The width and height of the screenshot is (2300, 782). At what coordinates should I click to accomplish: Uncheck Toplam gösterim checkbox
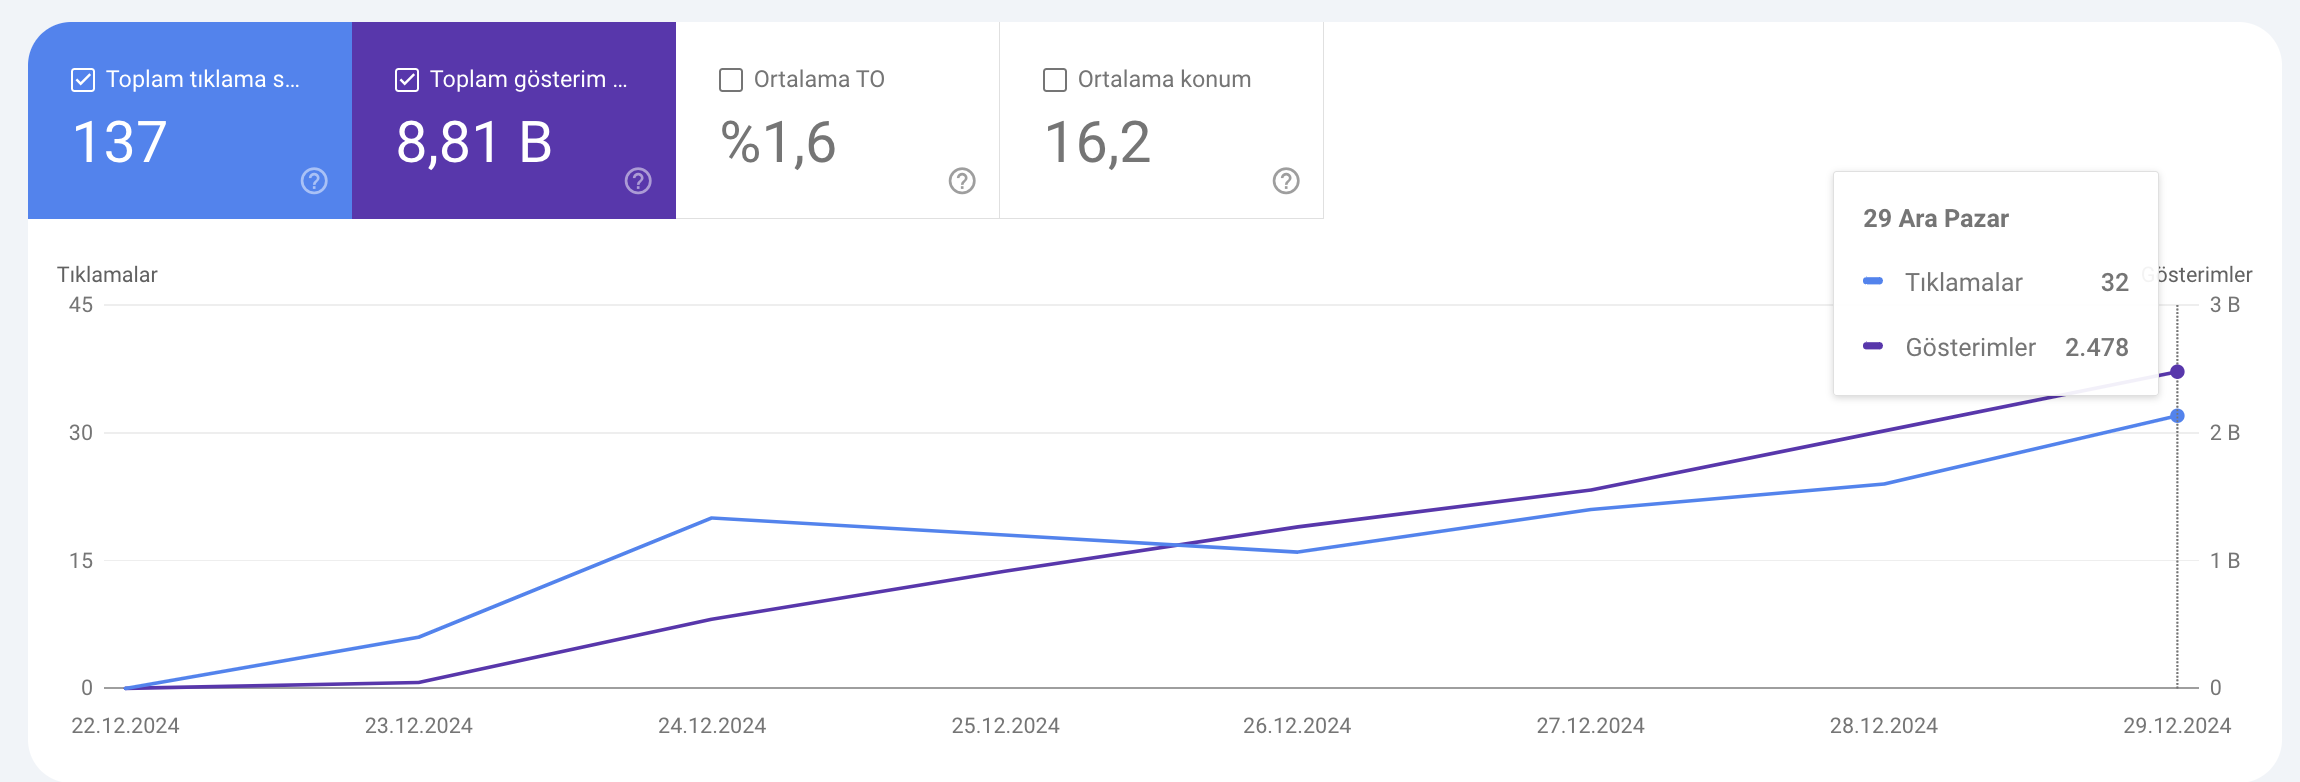click(407, 80)
